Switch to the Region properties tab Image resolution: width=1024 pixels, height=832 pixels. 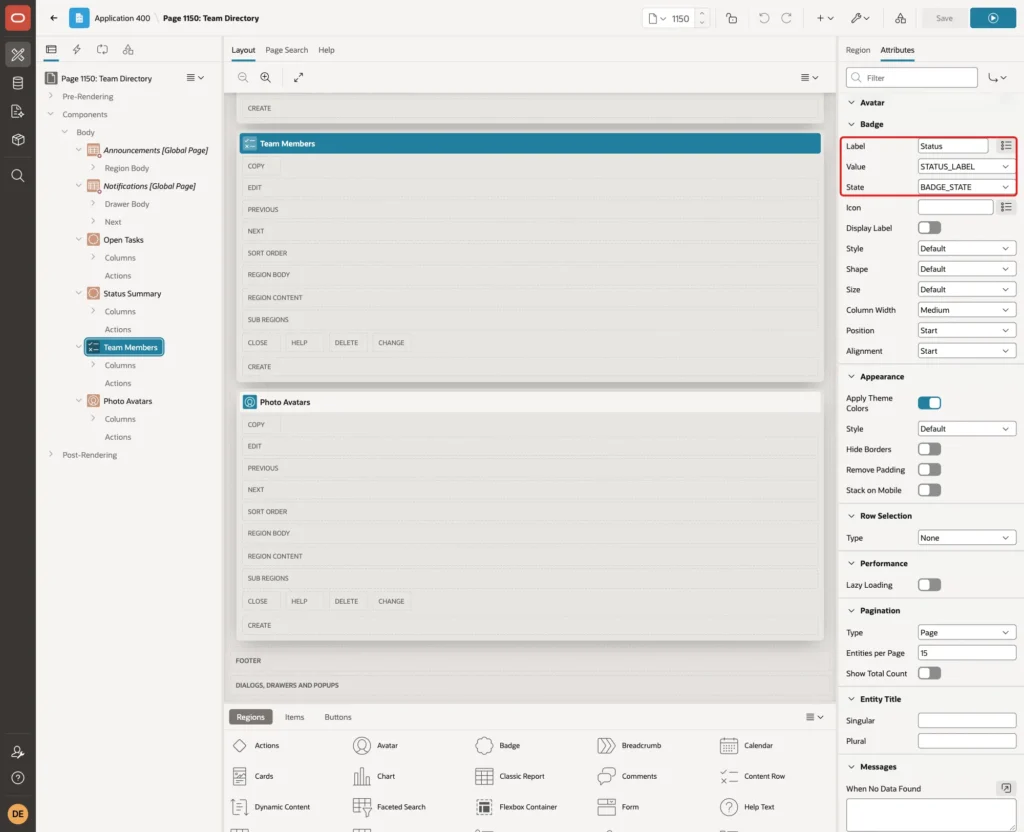point(857,50)
